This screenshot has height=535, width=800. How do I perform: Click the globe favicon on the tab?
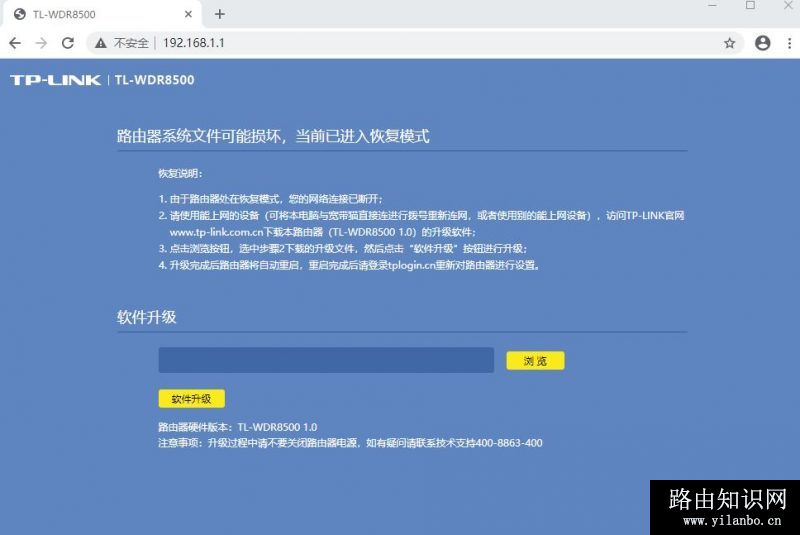(x=20, y=14)
